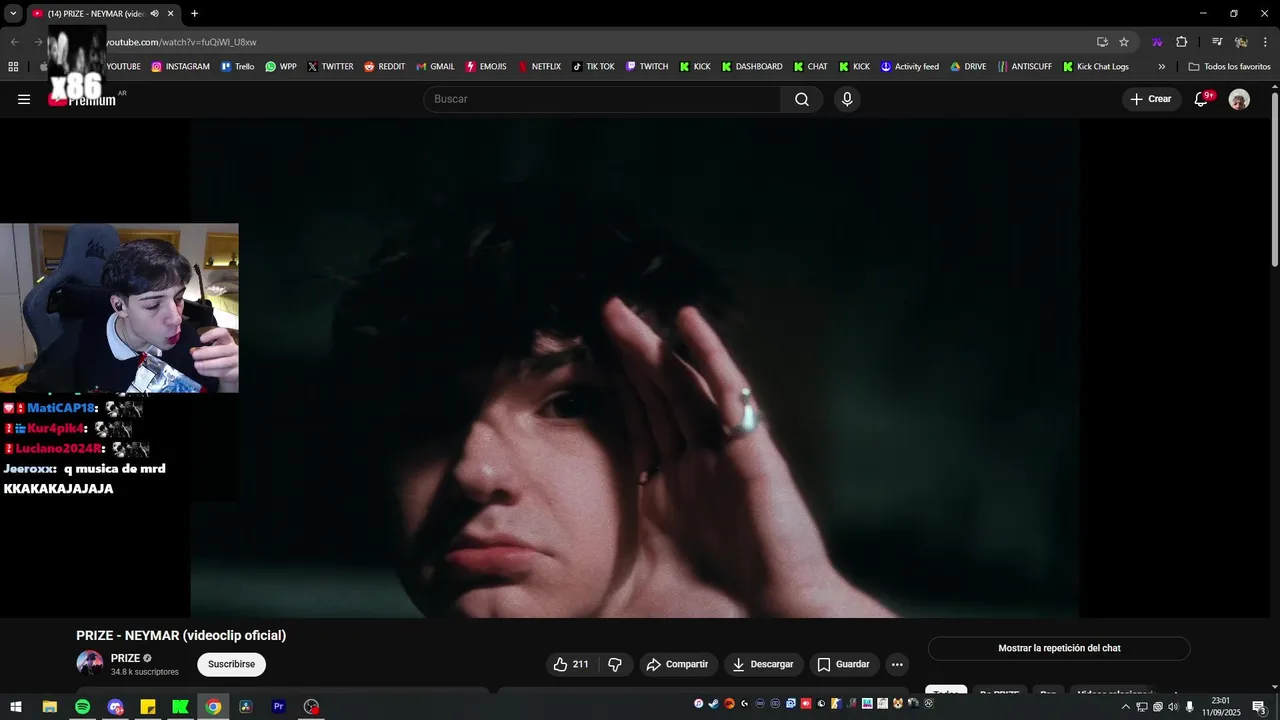1280x720 pixels.
Task: Open the YouTube hamburger guide menu
Action: [24, 99]
